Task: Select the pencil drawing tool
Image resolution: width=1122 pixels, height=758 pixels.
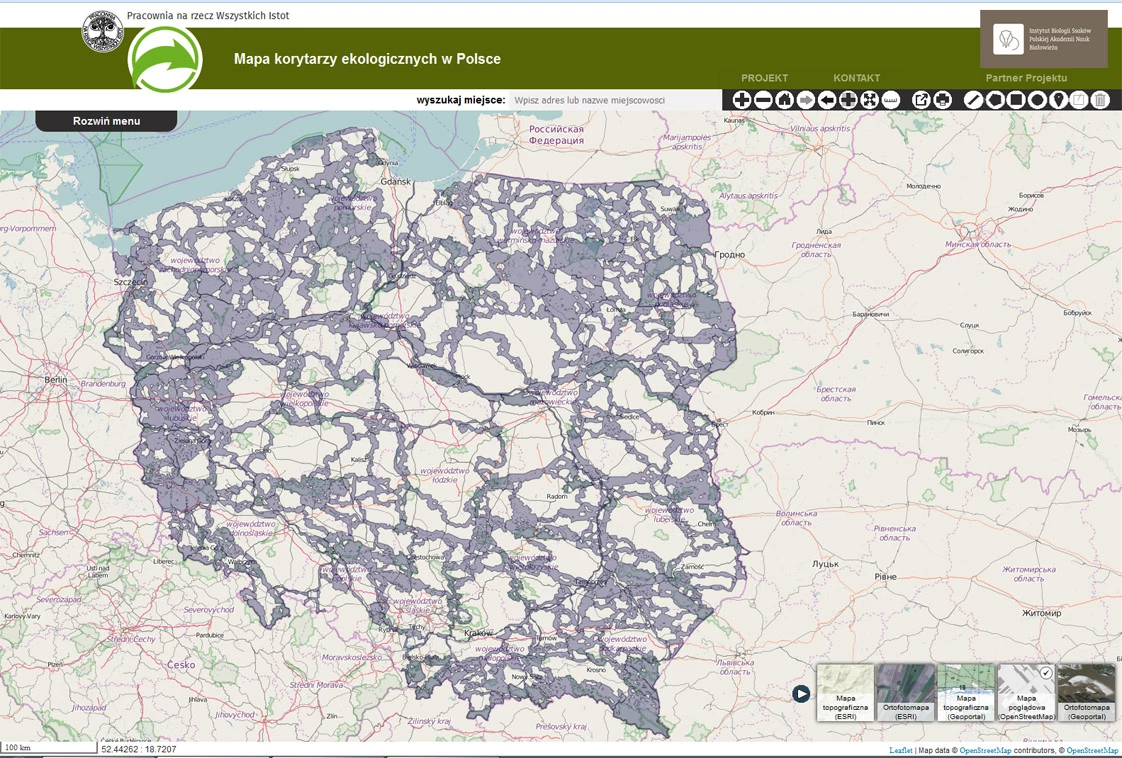Action: 972,99
